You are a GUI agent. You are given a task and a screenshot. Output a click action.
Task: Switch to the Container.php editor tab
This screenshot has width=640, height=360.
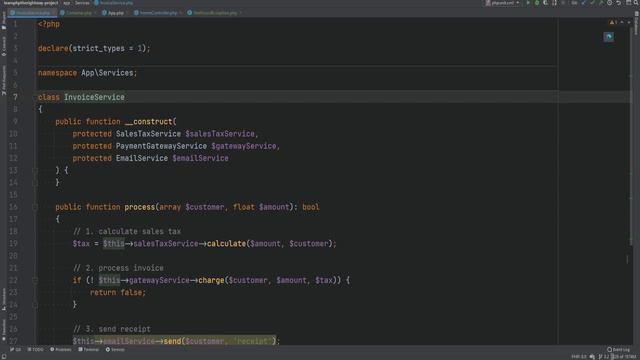coord(79,13)
